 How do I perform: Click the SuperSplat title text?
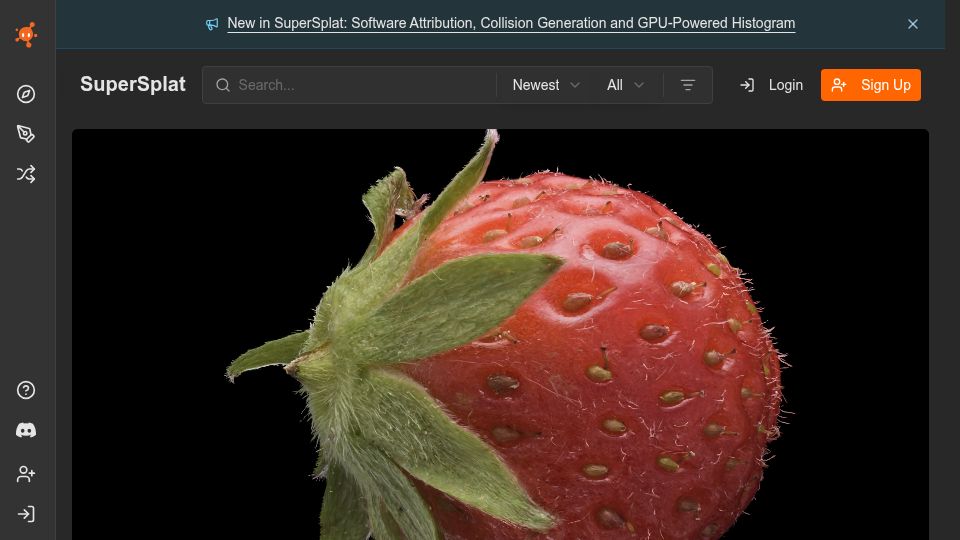coord(133,84)
